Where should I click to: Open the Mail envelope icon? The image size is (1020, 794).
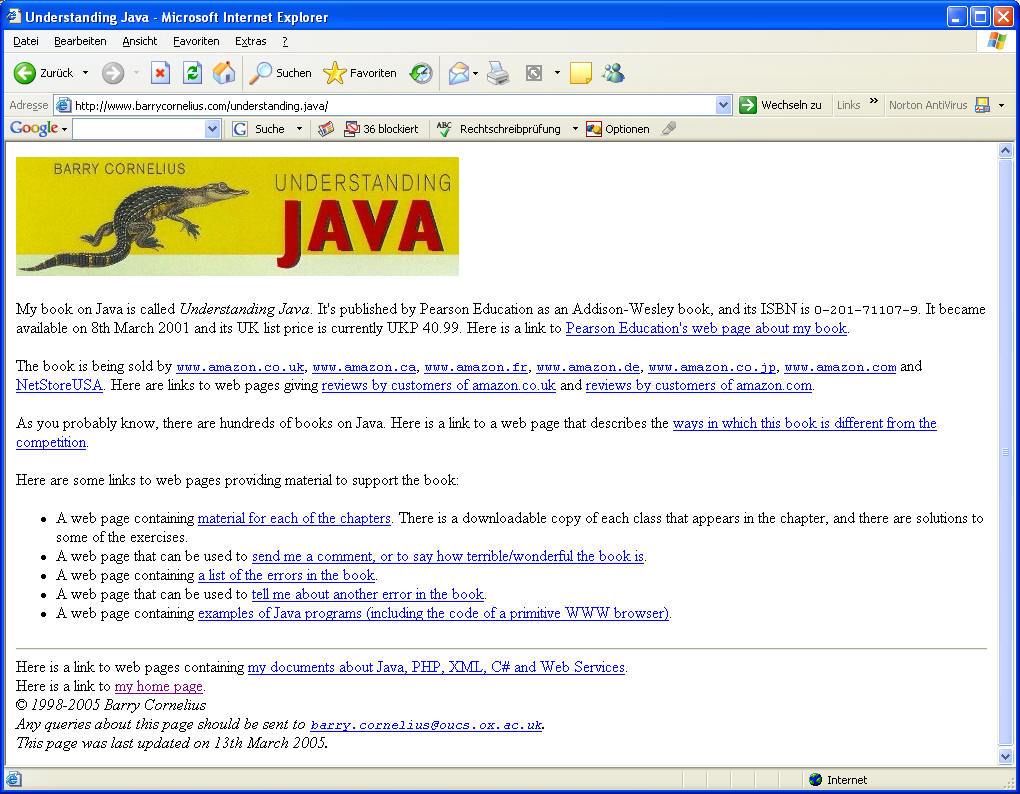(458, 73)
